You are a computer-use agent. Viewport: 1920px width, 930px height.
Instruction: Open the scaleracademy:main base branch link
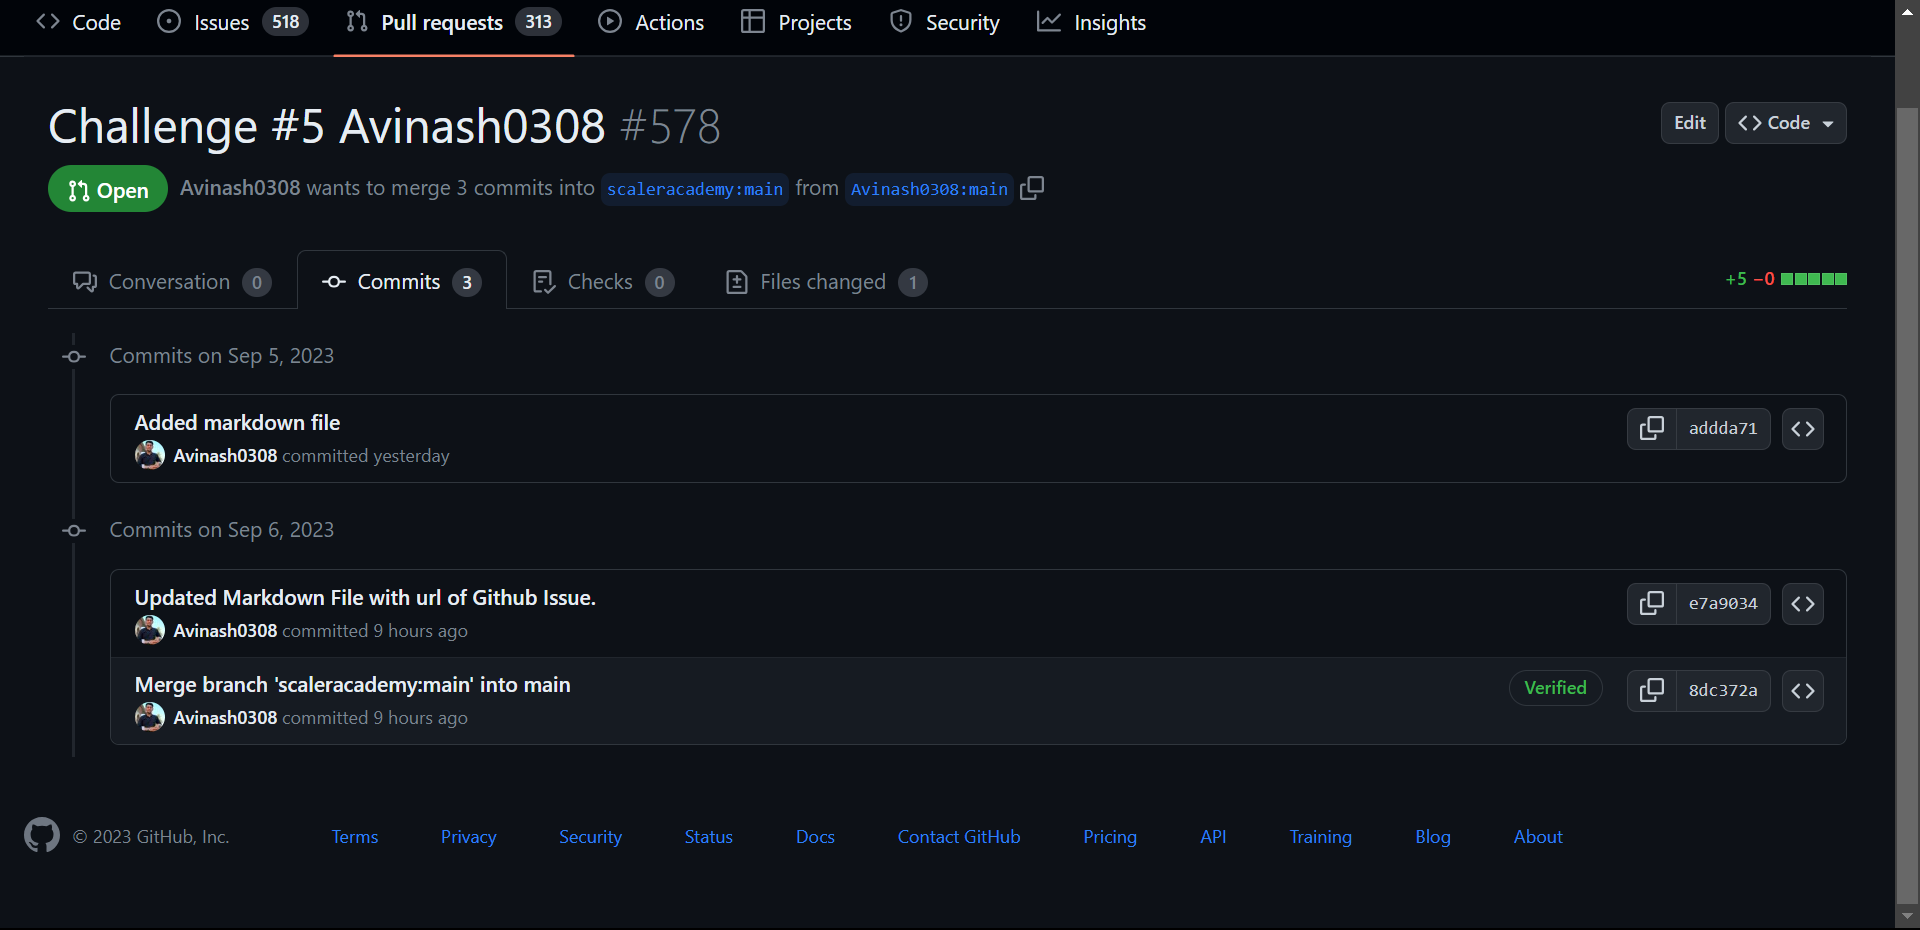coord(695,189)
